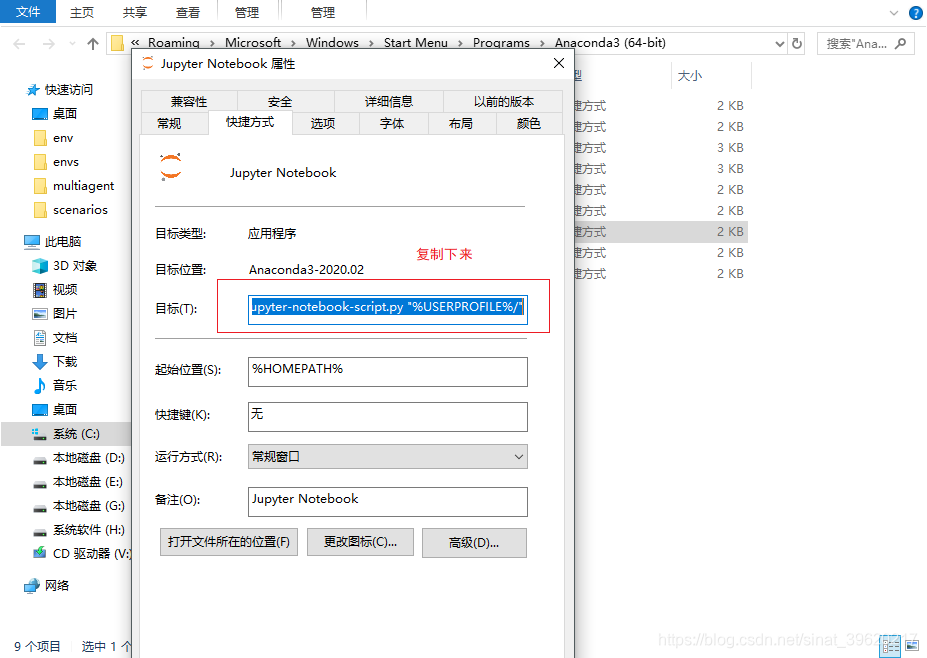Select the 安全 tab in properties
Screen dimensions: 927x658
[280, 101]
